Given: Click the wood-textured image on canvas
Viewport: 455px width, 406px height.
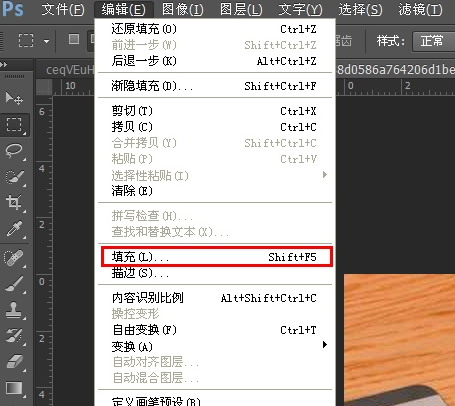Looking at the screenshot, I should coord(399,340).
